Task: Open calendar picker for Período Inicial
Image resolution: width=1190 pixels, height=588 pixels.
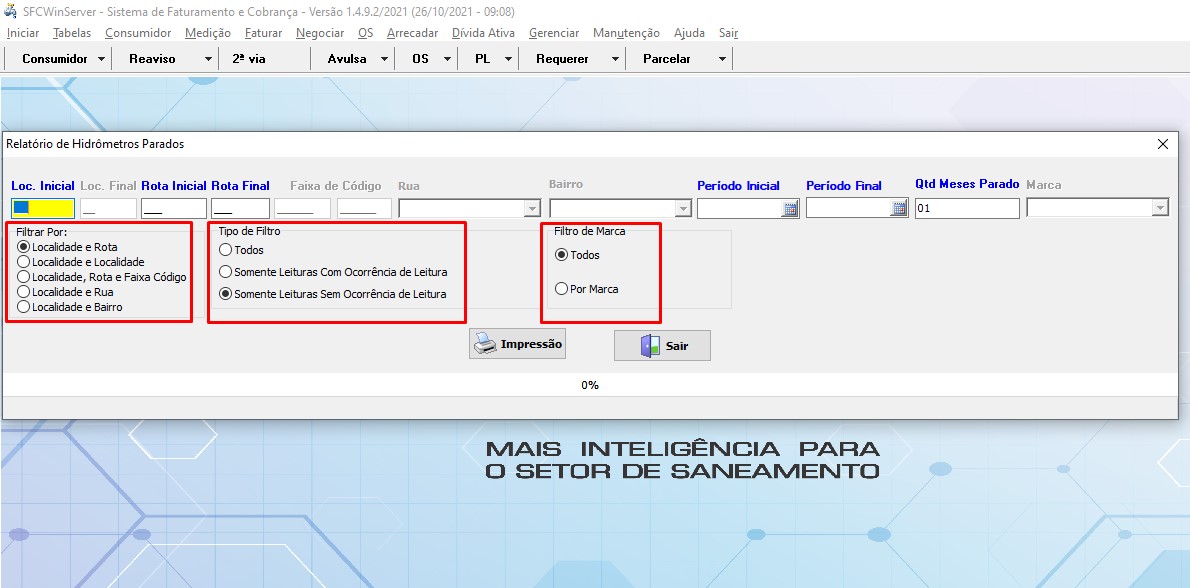Action: click(x=789, y=209)
